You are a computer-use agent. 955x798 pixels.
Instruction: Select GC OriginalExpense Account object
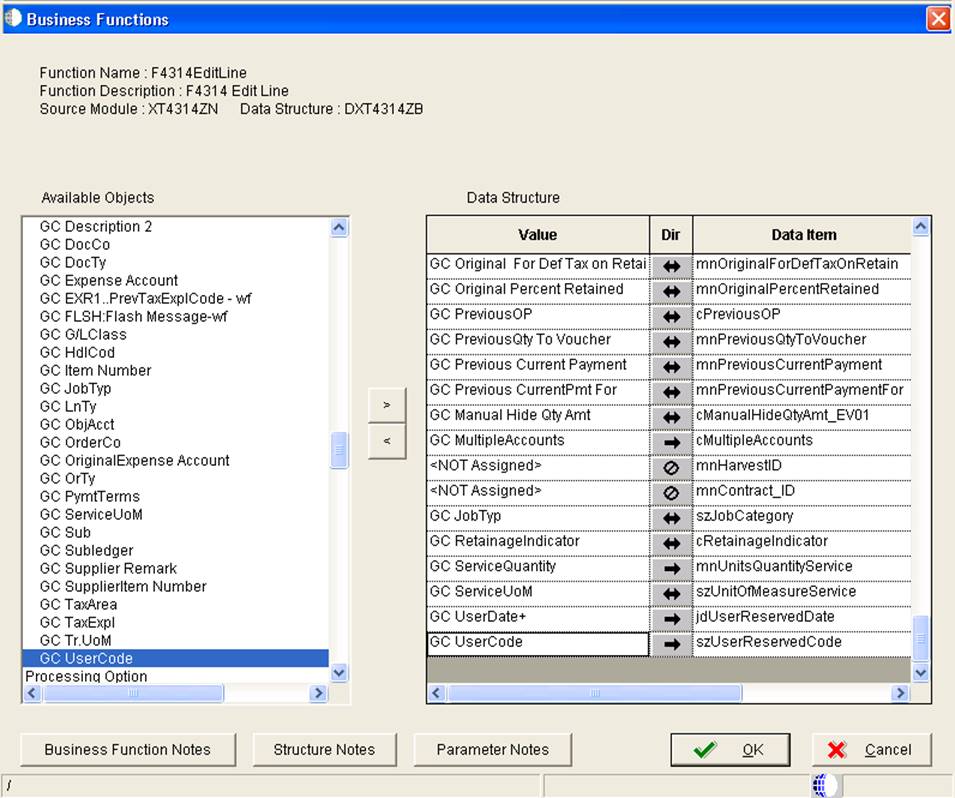135,461
